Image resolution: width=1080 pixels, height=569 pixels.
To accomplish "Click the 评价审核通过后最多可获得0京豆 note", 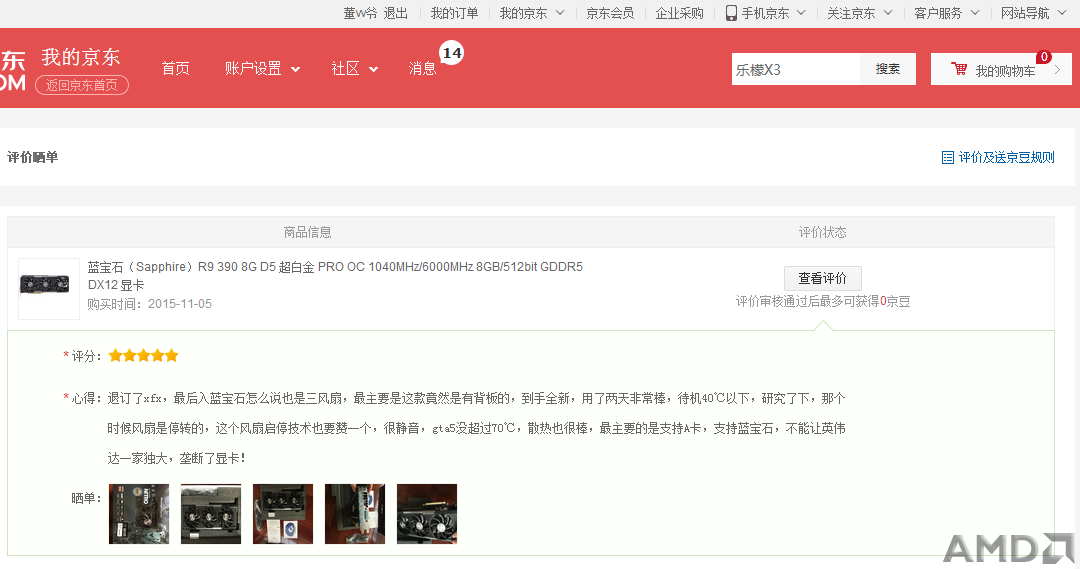I will pyautogui.click(x=823, y=301).
